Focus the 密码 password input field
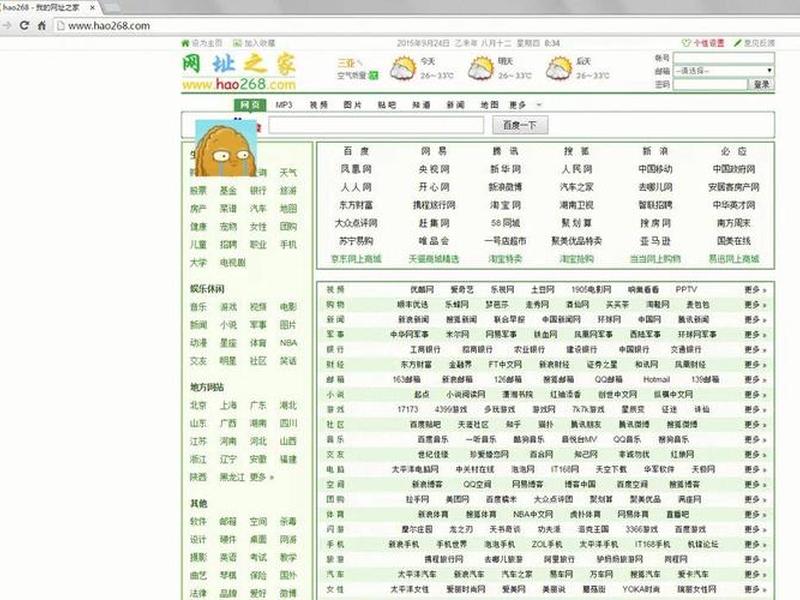The width and height of the screenshot is (800, 600). tap(710, 85)
